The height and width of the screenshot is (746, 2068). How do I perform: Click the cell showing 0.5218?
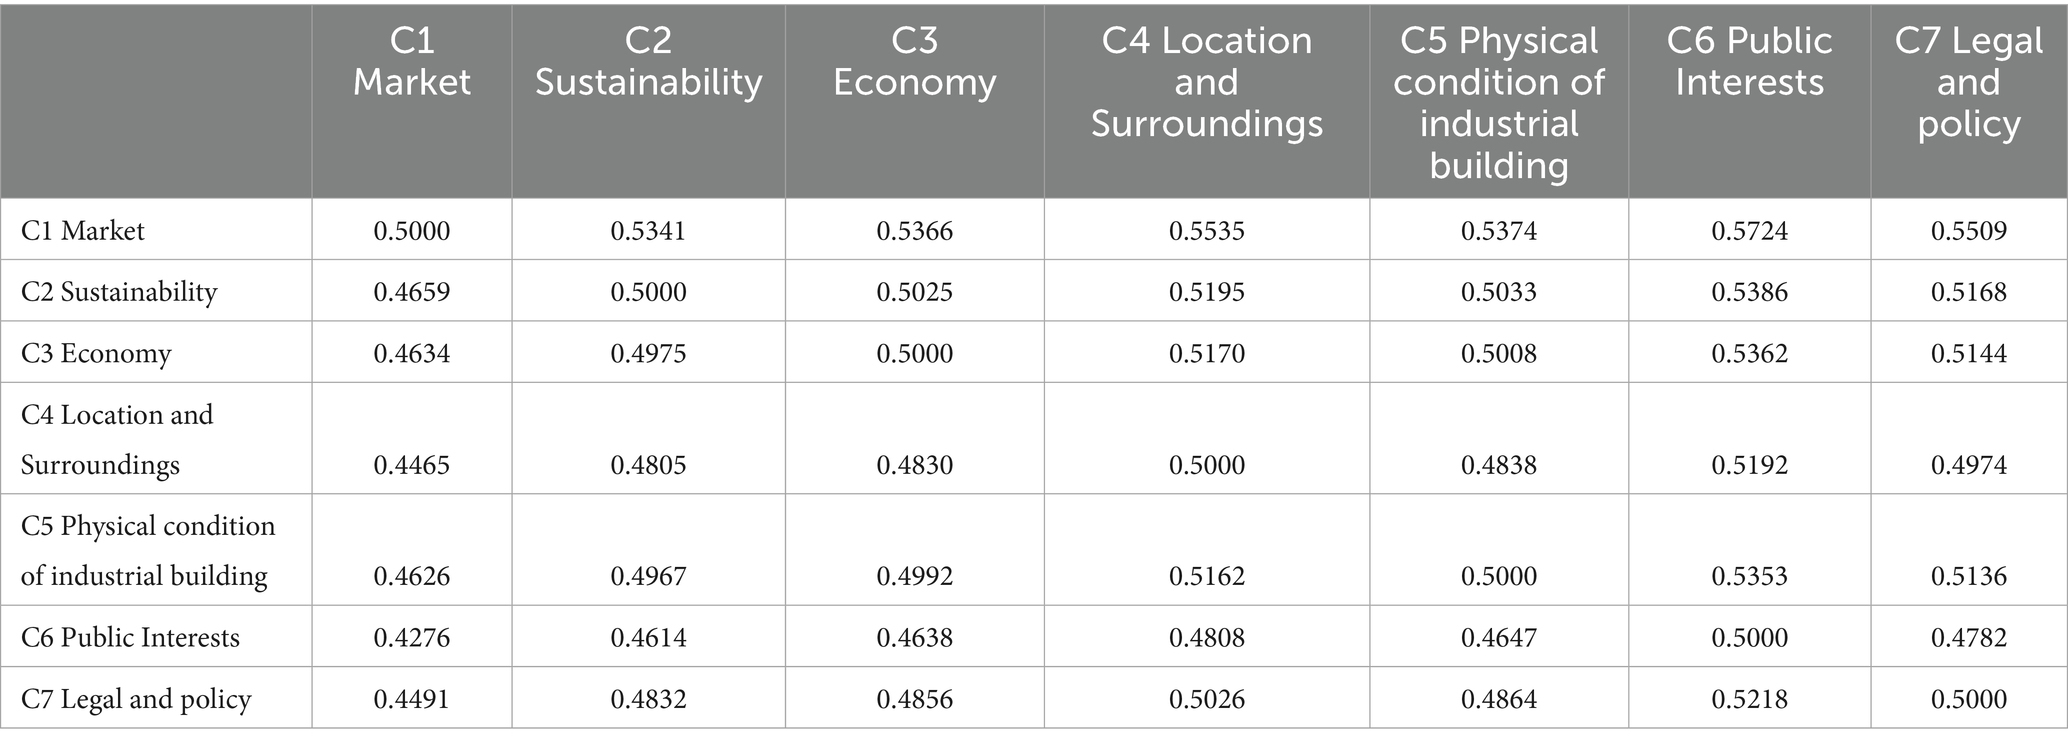(1749, 699)
